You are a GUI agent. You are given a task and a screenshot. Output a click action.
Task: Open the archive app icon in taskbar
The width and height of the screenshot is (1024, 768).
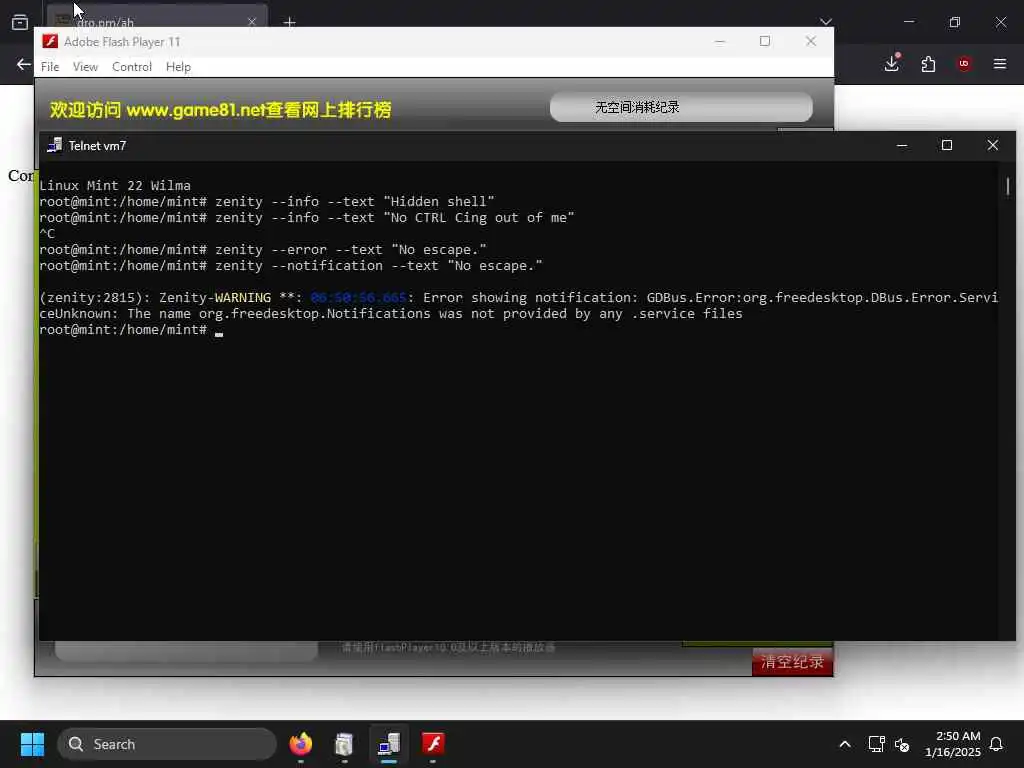(344, 744)
